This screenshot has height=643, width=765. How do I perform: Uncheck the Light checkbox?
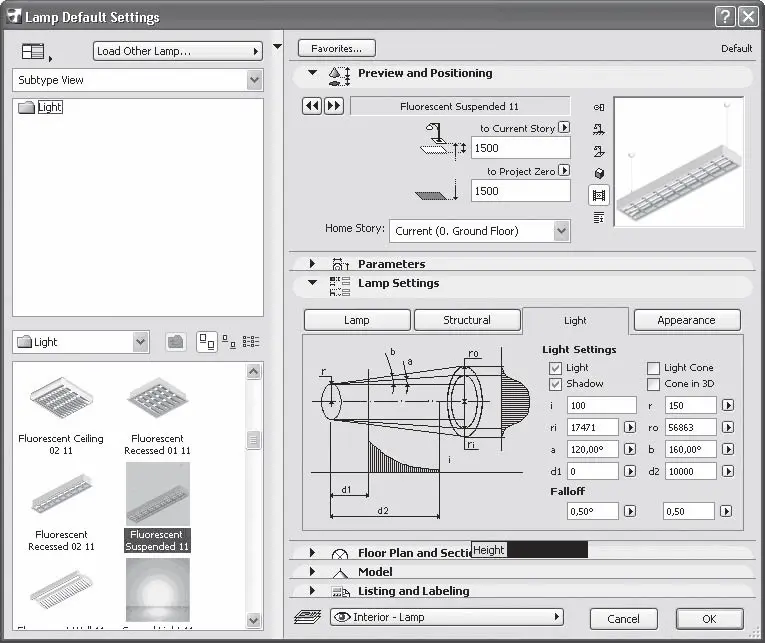[x=555, y=368]
